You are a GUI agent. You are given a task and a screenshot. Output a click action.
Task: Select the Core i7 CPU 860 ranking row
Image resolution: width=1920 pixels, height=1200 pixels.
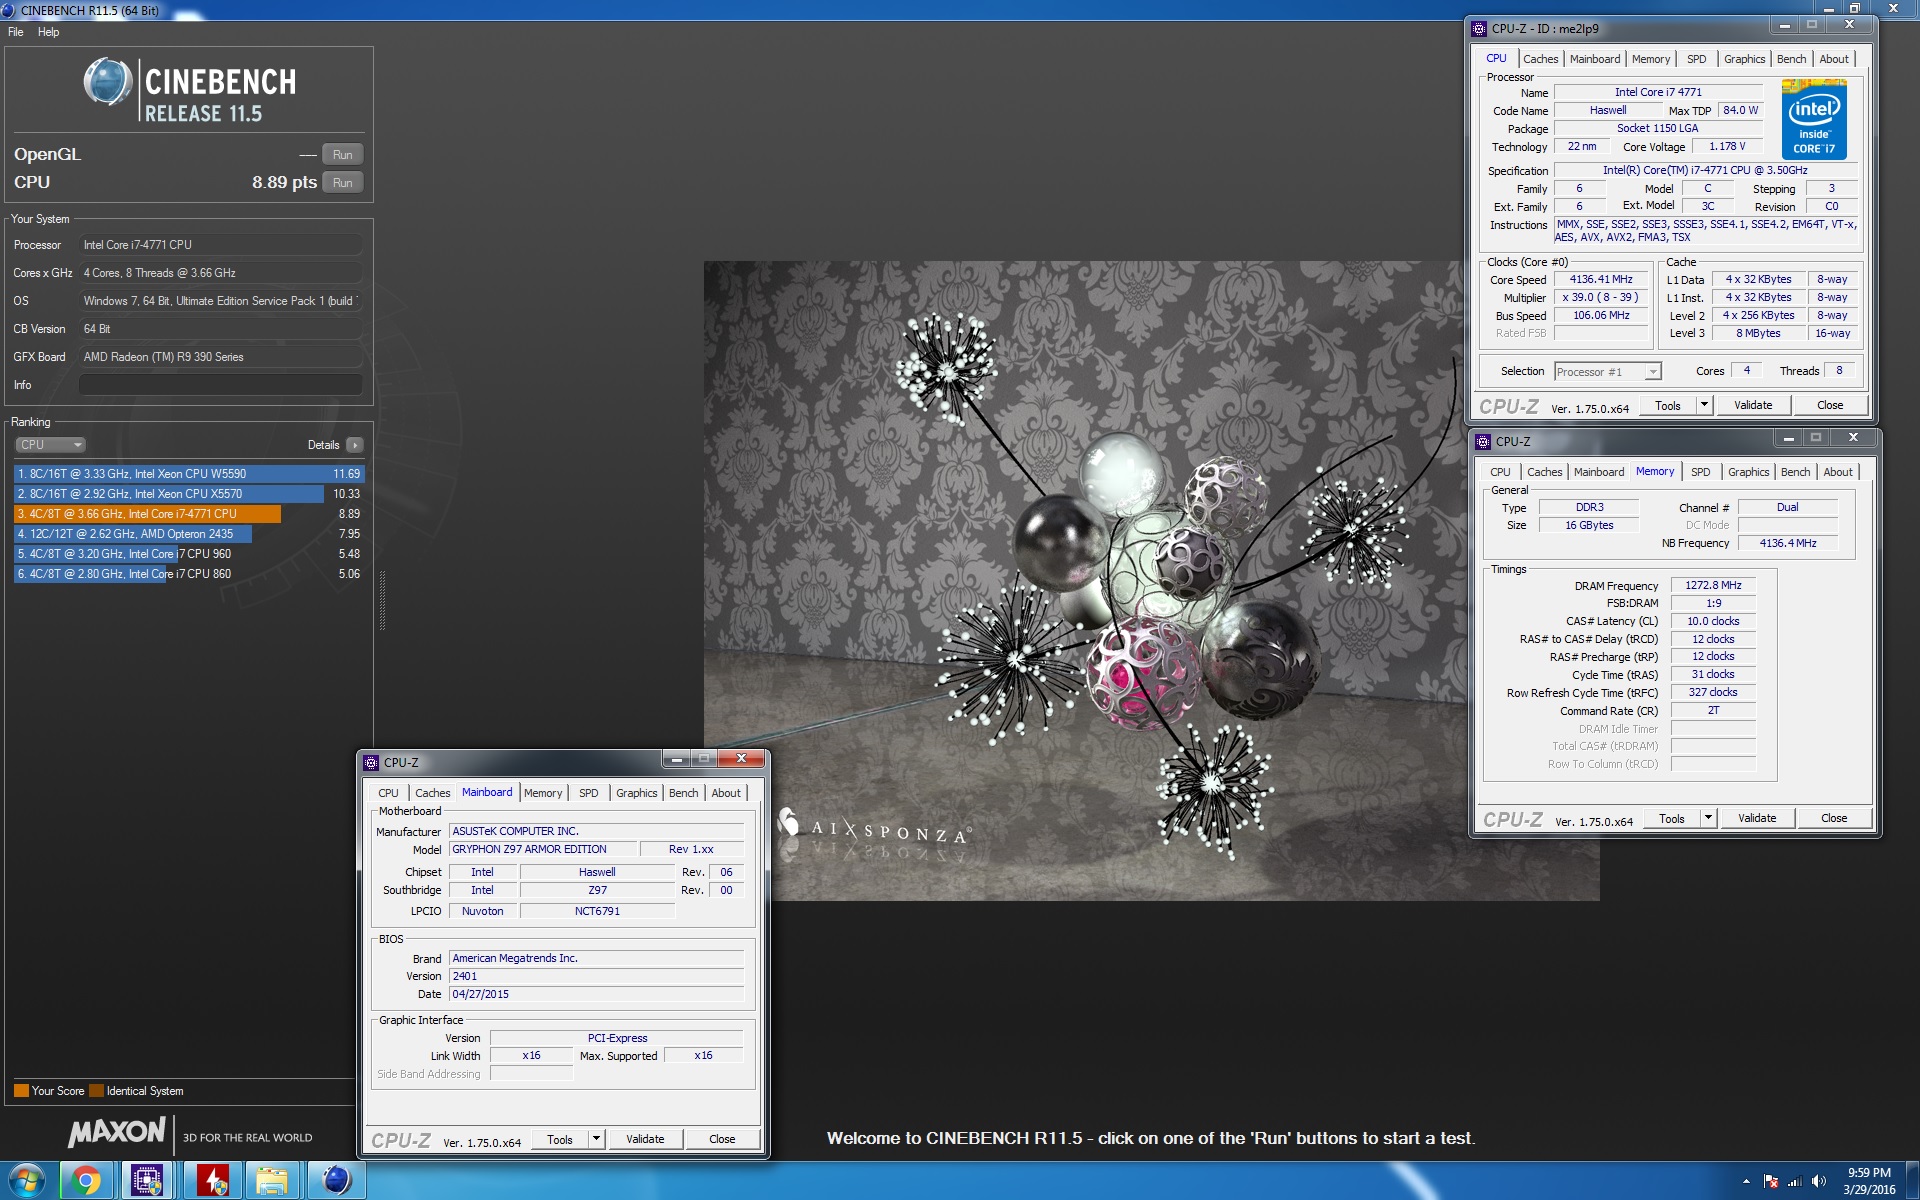(x=189, y=574)
